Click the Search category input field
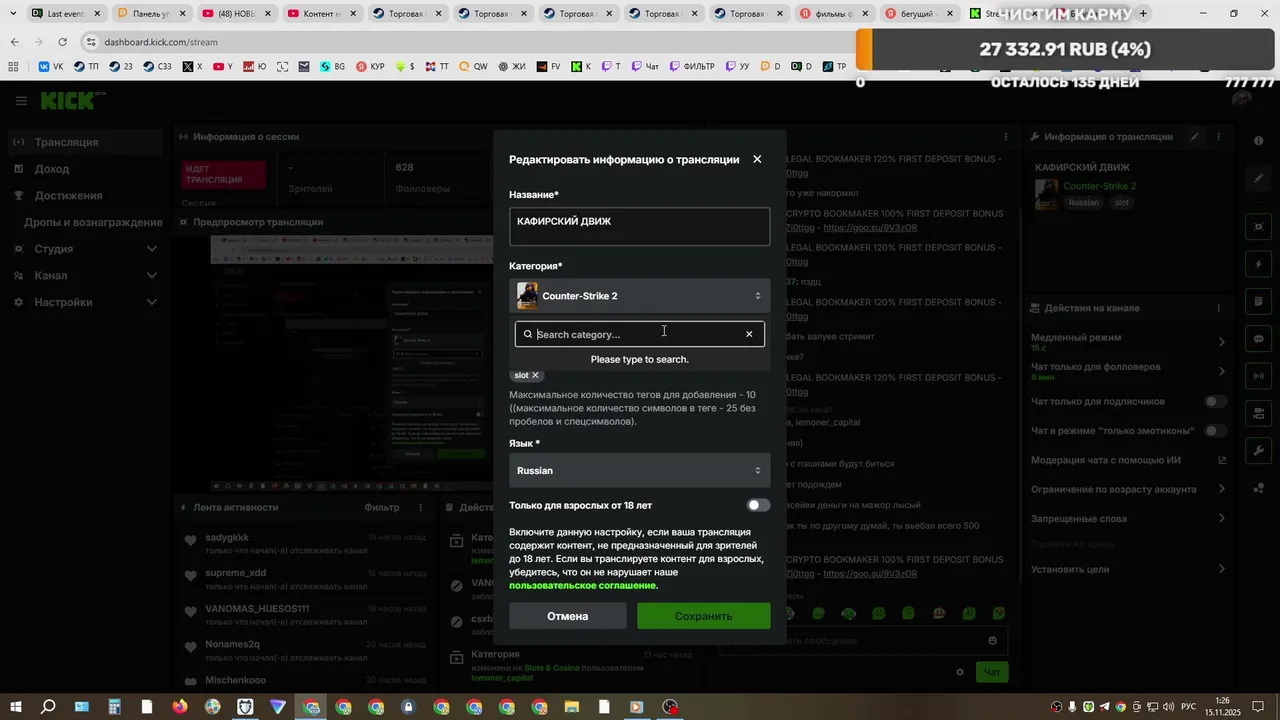The image size is (1280, 720). (x=640, y=334)
